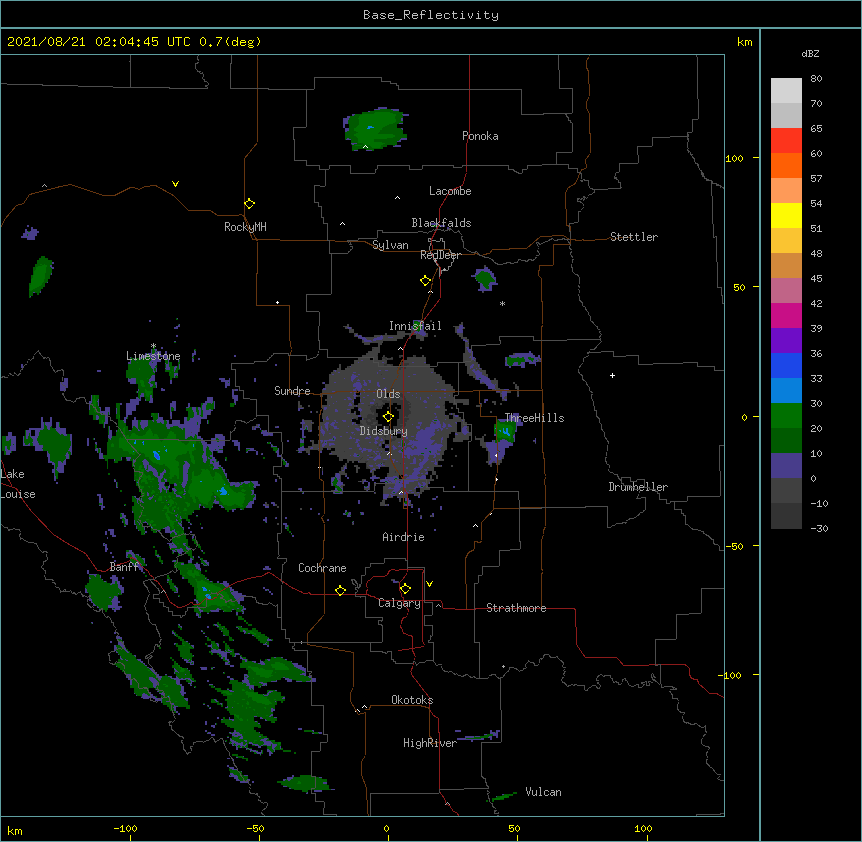Viewport: 862px width, 842px height.
Task: Click the Drumheller city label
Action: [638, 487]
